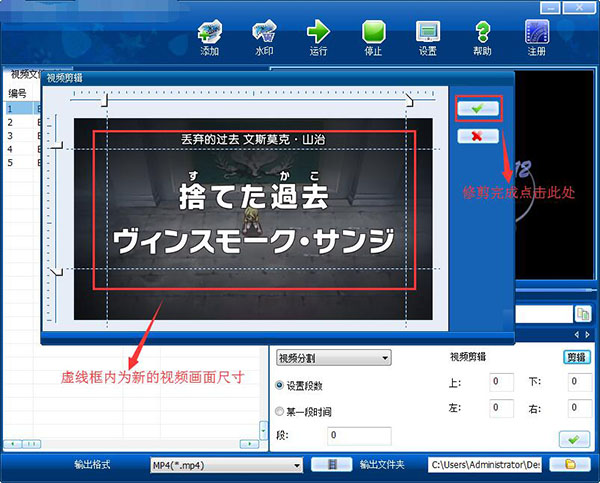
Task: Click the file list scroll-left arrow
Action: click(x=13, y=444)
